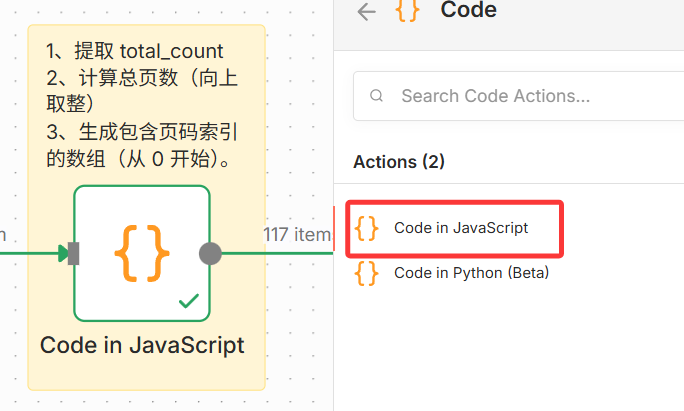Select the curly braces icon inside canvas node

141,252
